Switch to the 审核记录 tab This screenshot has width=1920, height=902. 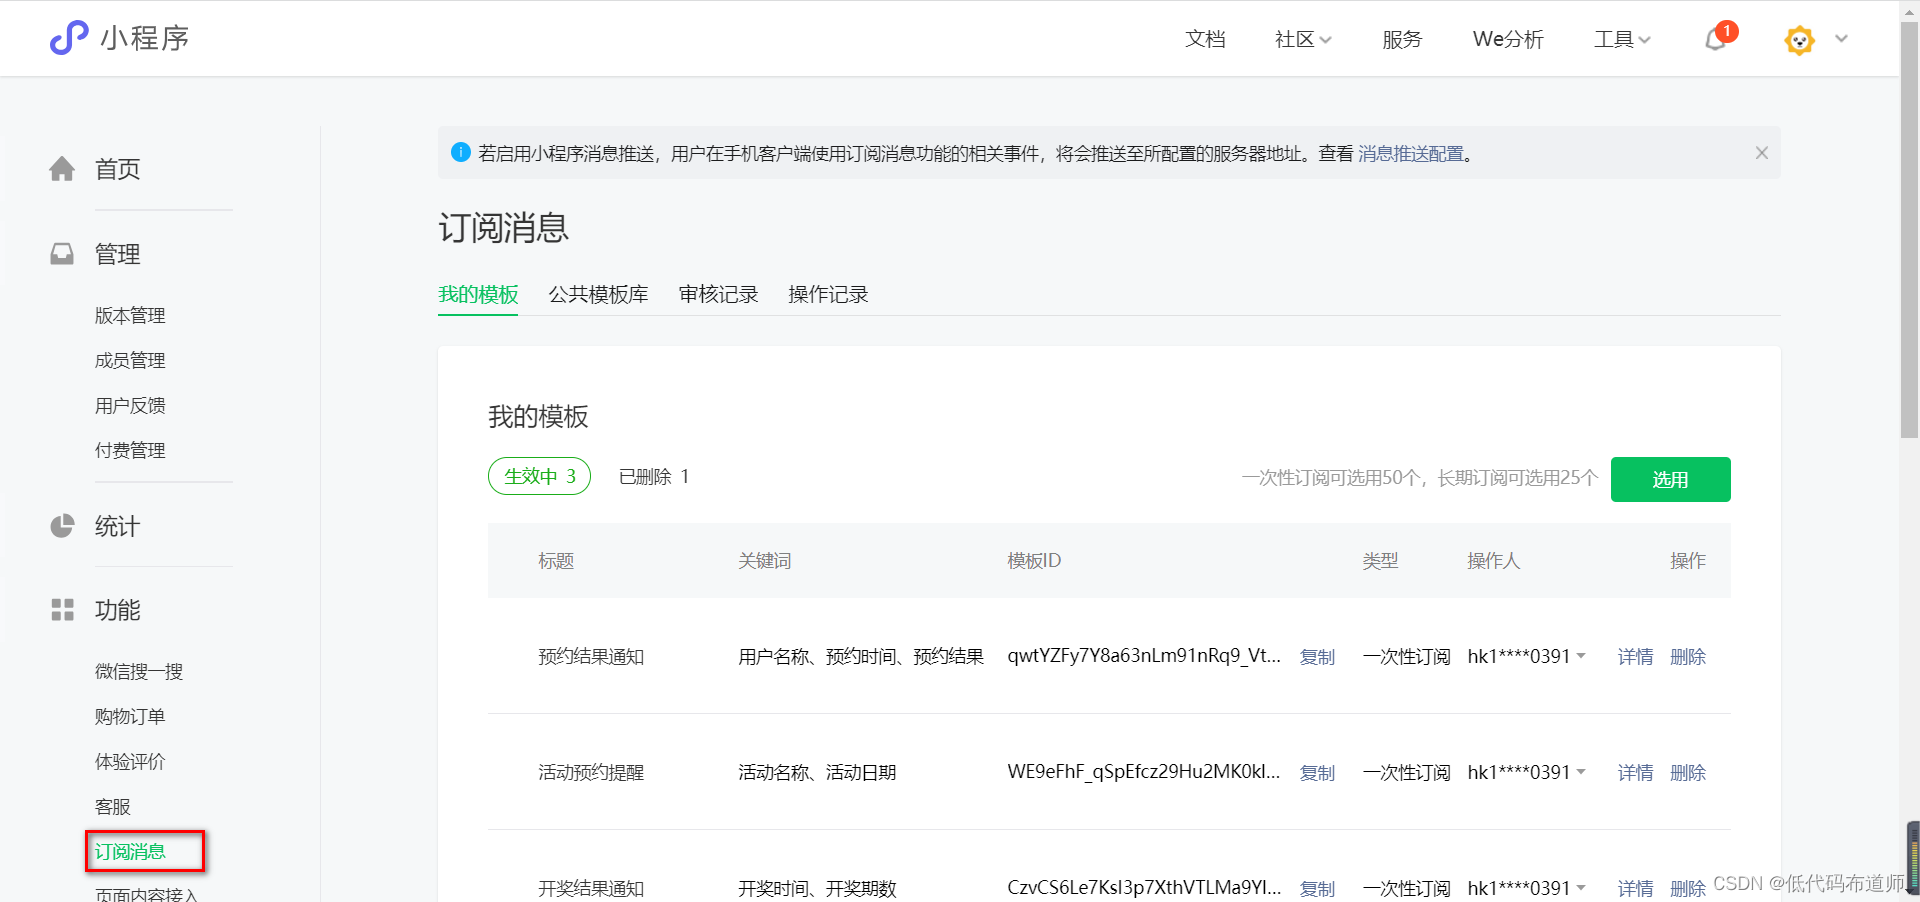[718, 294]
